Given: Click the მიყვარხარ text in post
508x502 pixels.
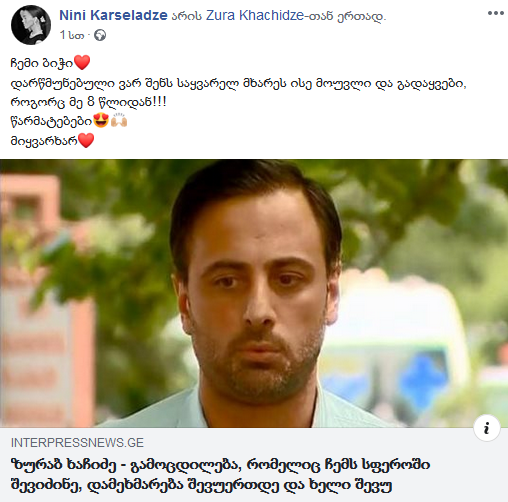Looking at the screenshot, I should (44, 141).
